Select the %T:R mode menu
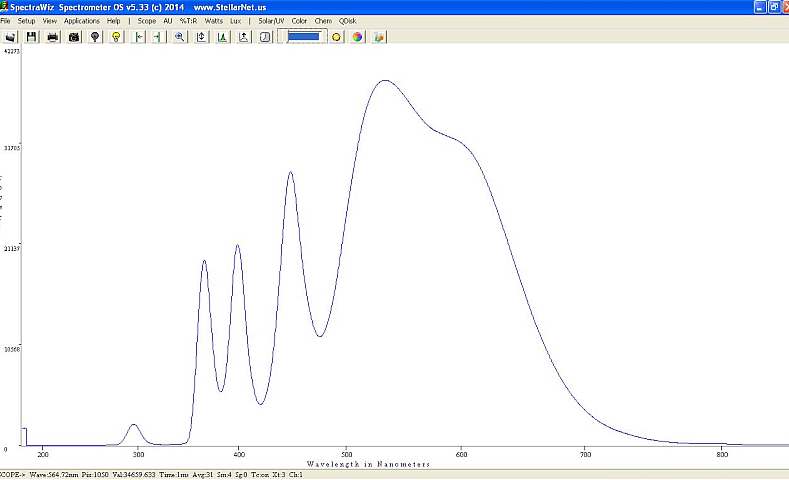This screenshot has height=480, width=789. [188, 21]
